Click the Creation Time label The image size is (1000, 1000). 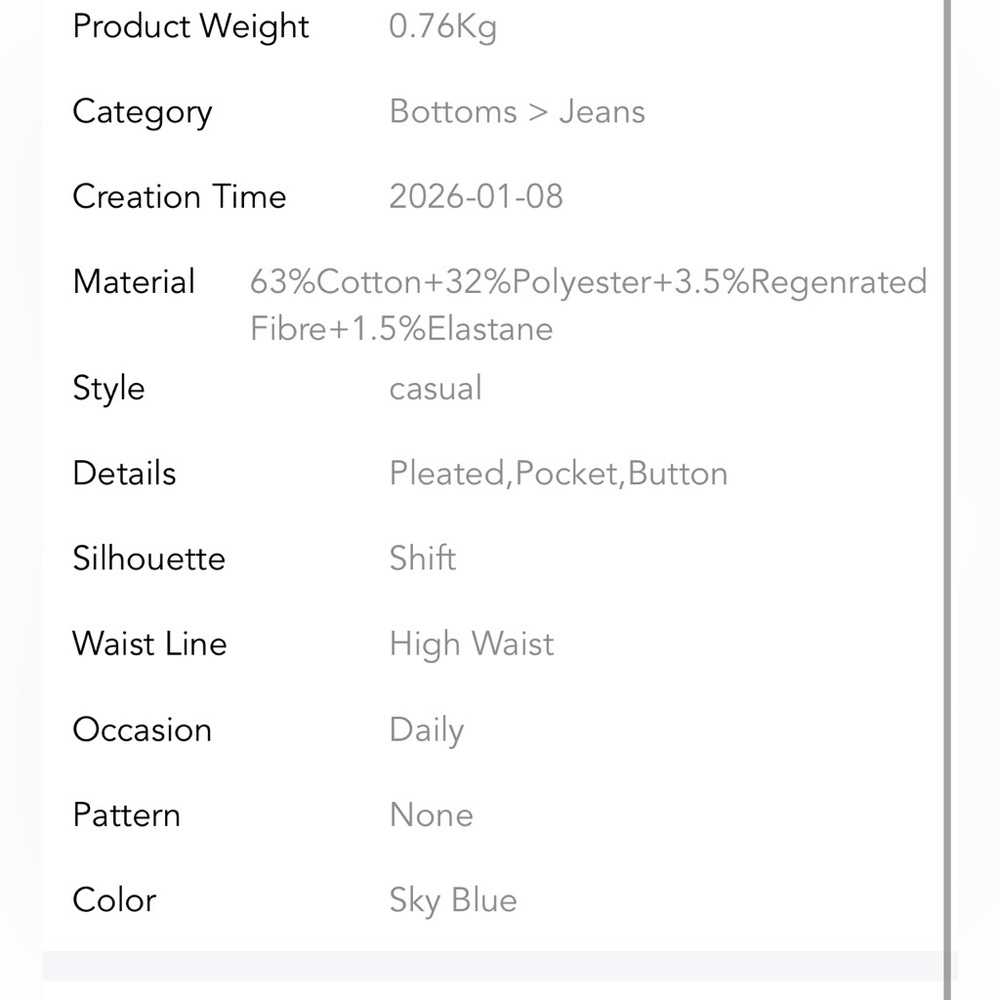coord(179,196)
